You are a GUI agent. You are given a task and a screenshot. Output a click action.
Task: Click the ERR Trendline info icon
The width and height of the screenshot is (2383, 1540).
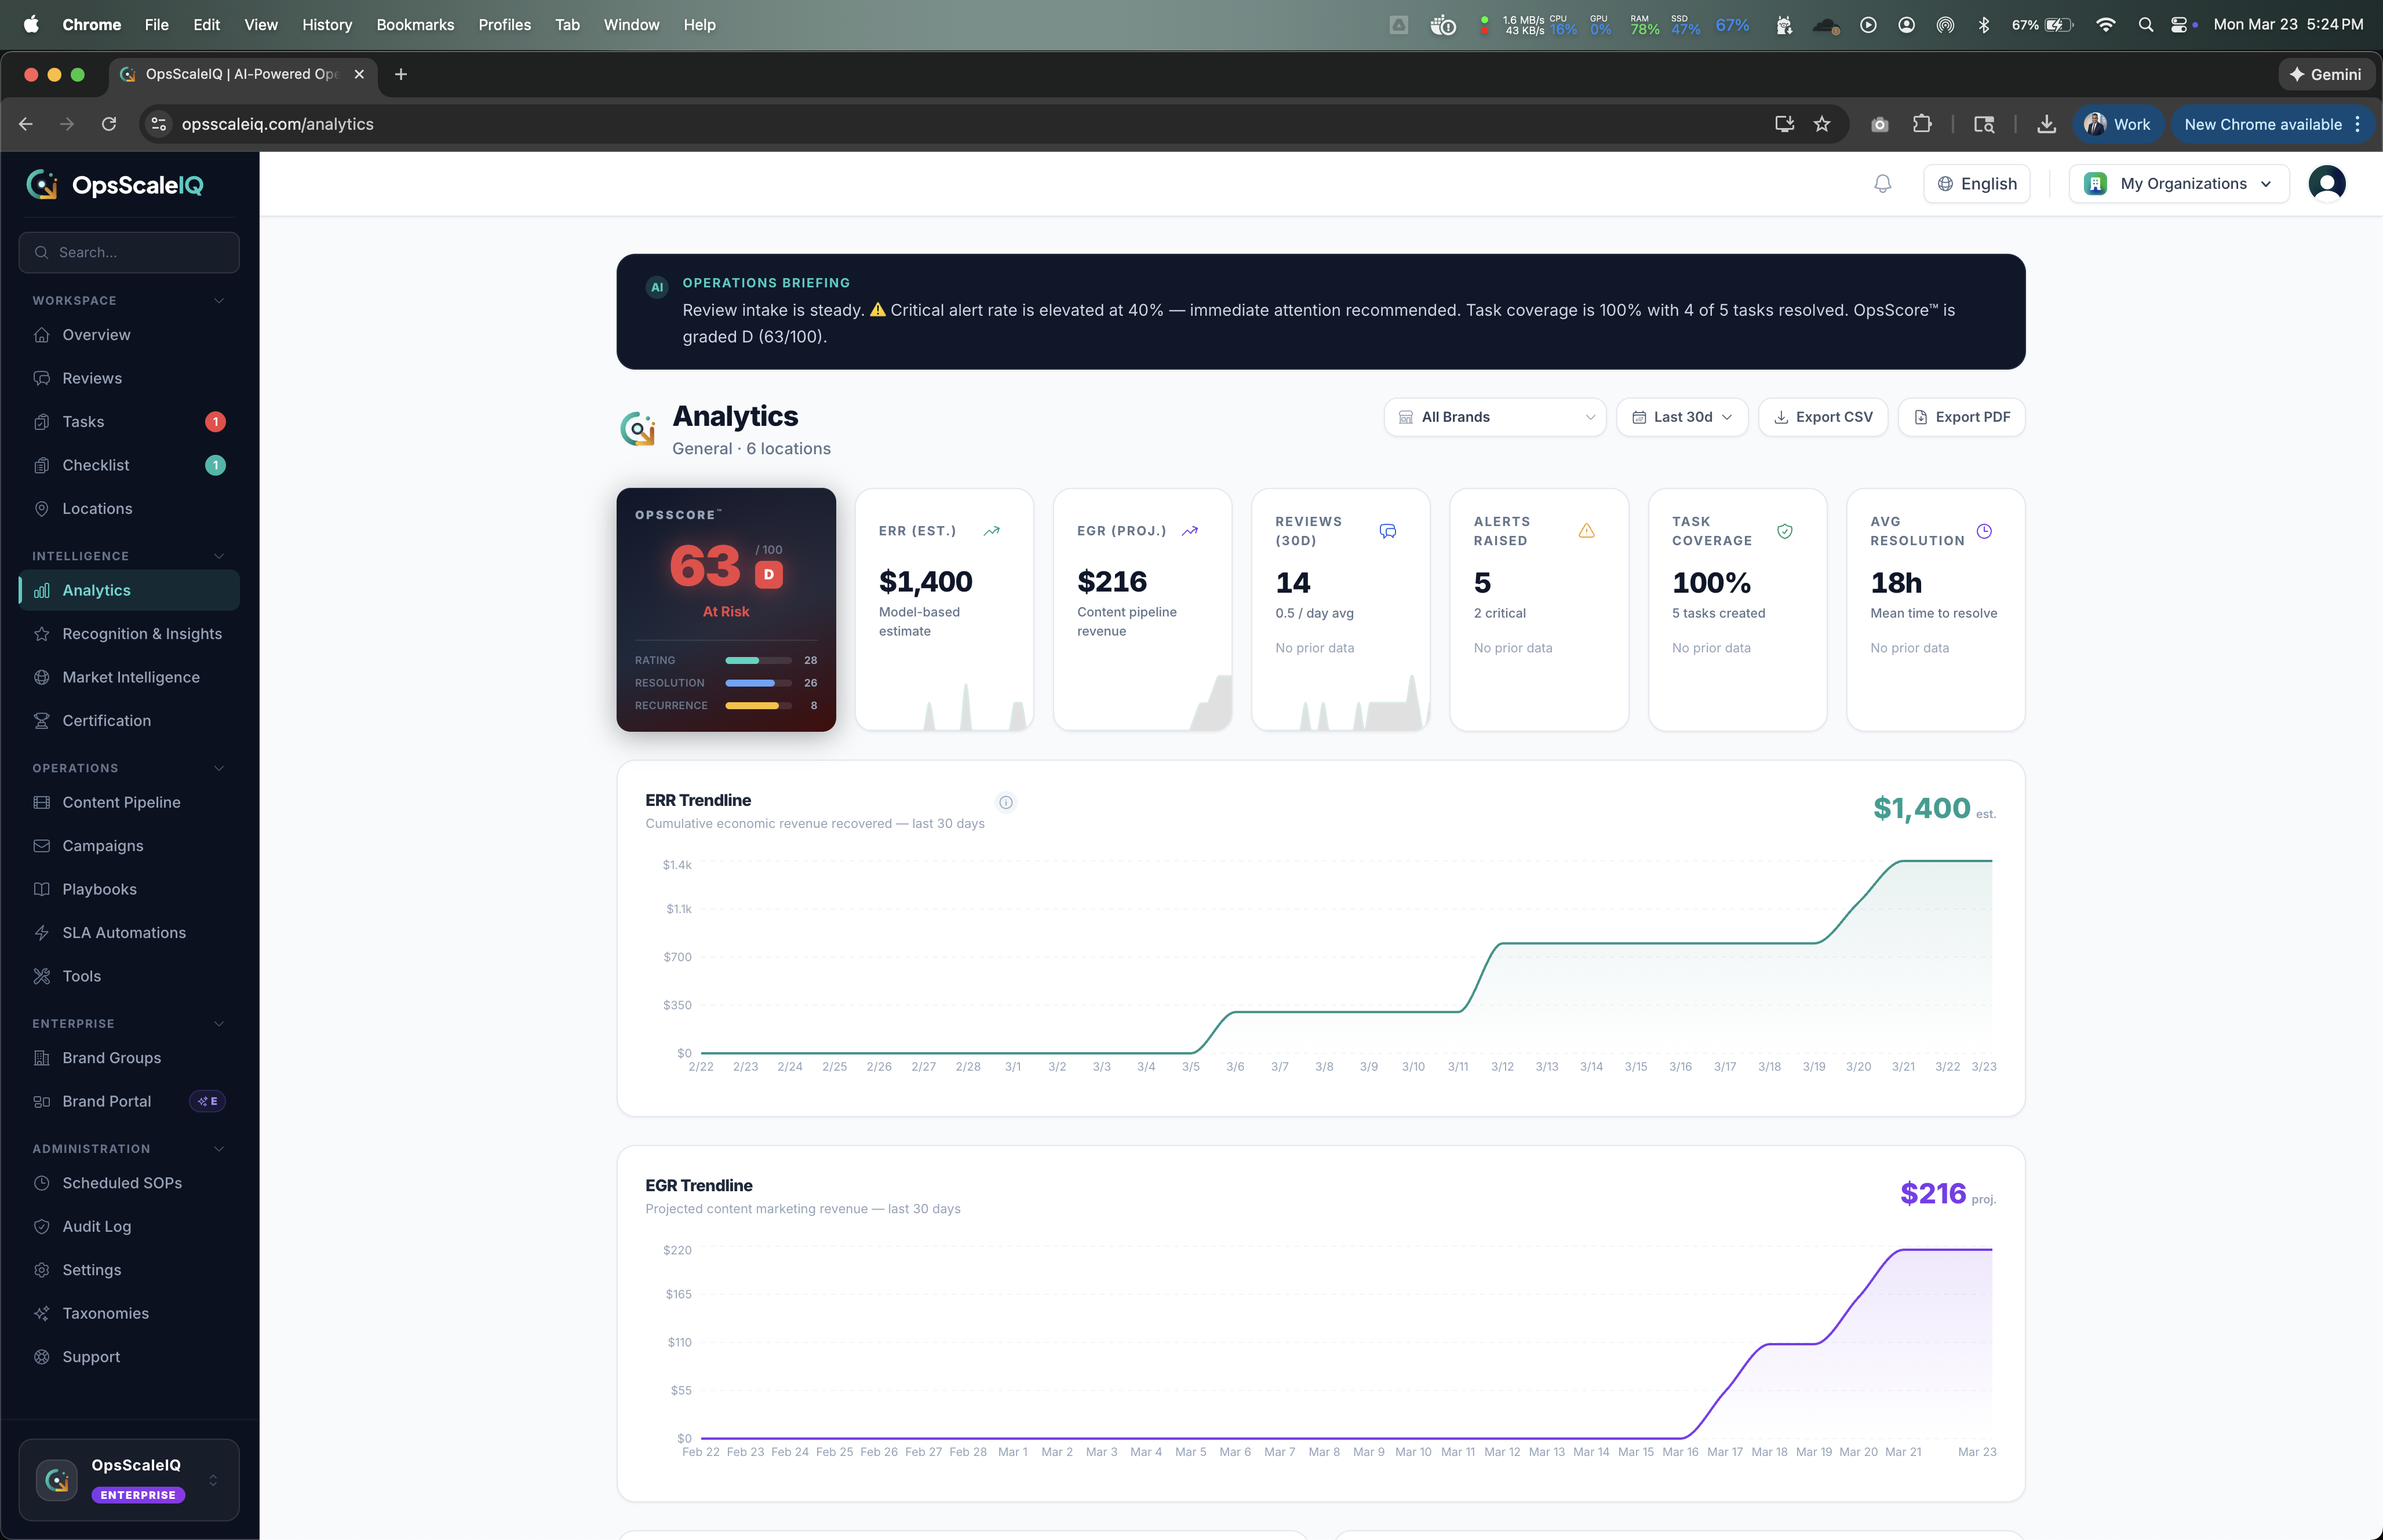[x=1006, y=802]
